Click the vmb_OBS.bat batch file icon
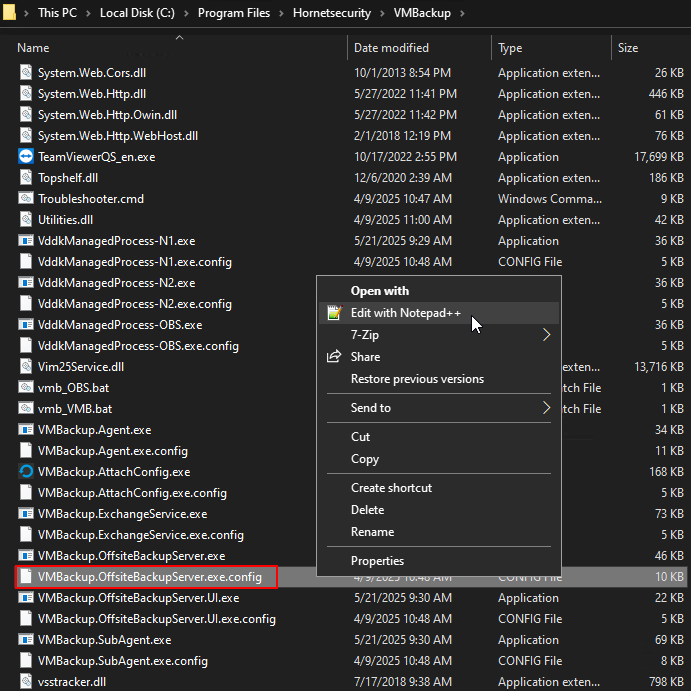Image resolution: width=691 pixels, height=691 pixels. (x=26, y=388)
